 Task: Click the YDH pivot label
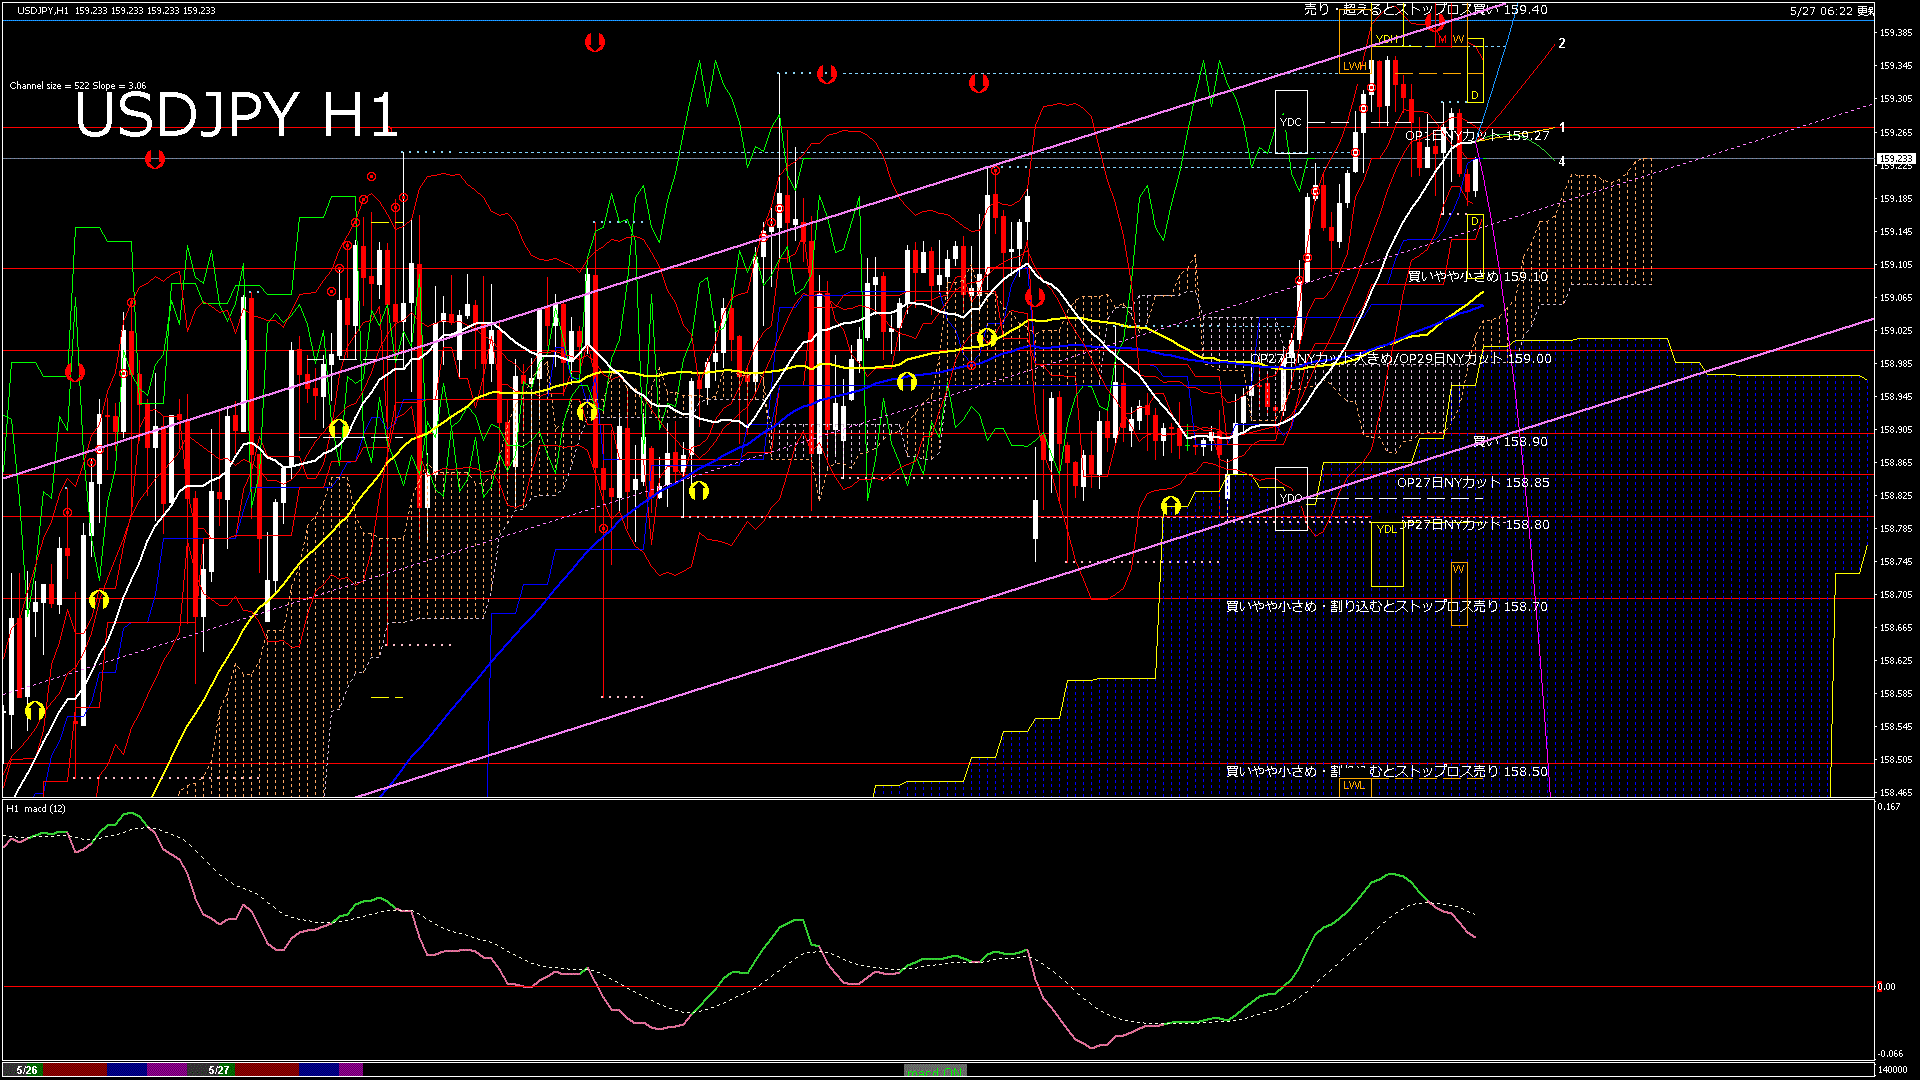point(1386,39)
